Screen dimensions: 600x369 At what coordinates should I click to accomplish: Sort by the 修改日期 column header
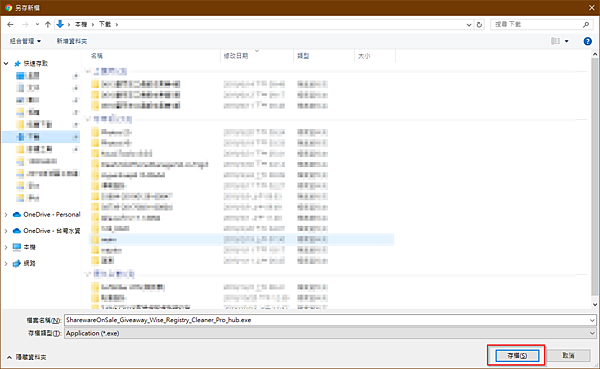tap(236, 56)
